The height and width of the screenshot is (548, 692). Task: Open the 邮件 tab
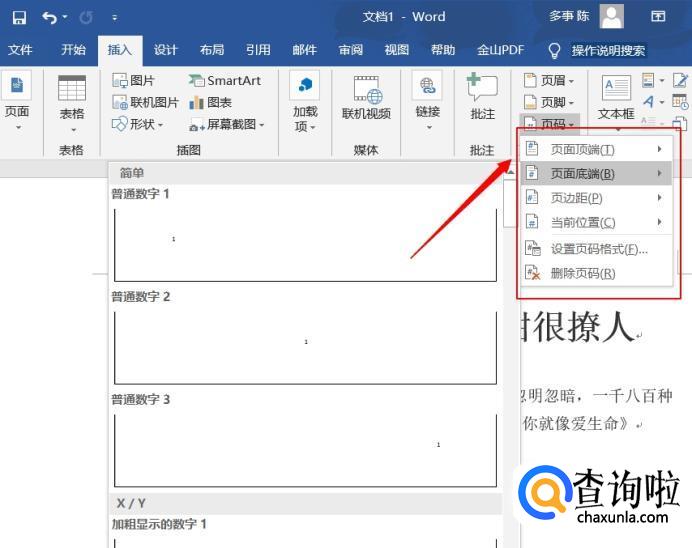tap(305, 50)
